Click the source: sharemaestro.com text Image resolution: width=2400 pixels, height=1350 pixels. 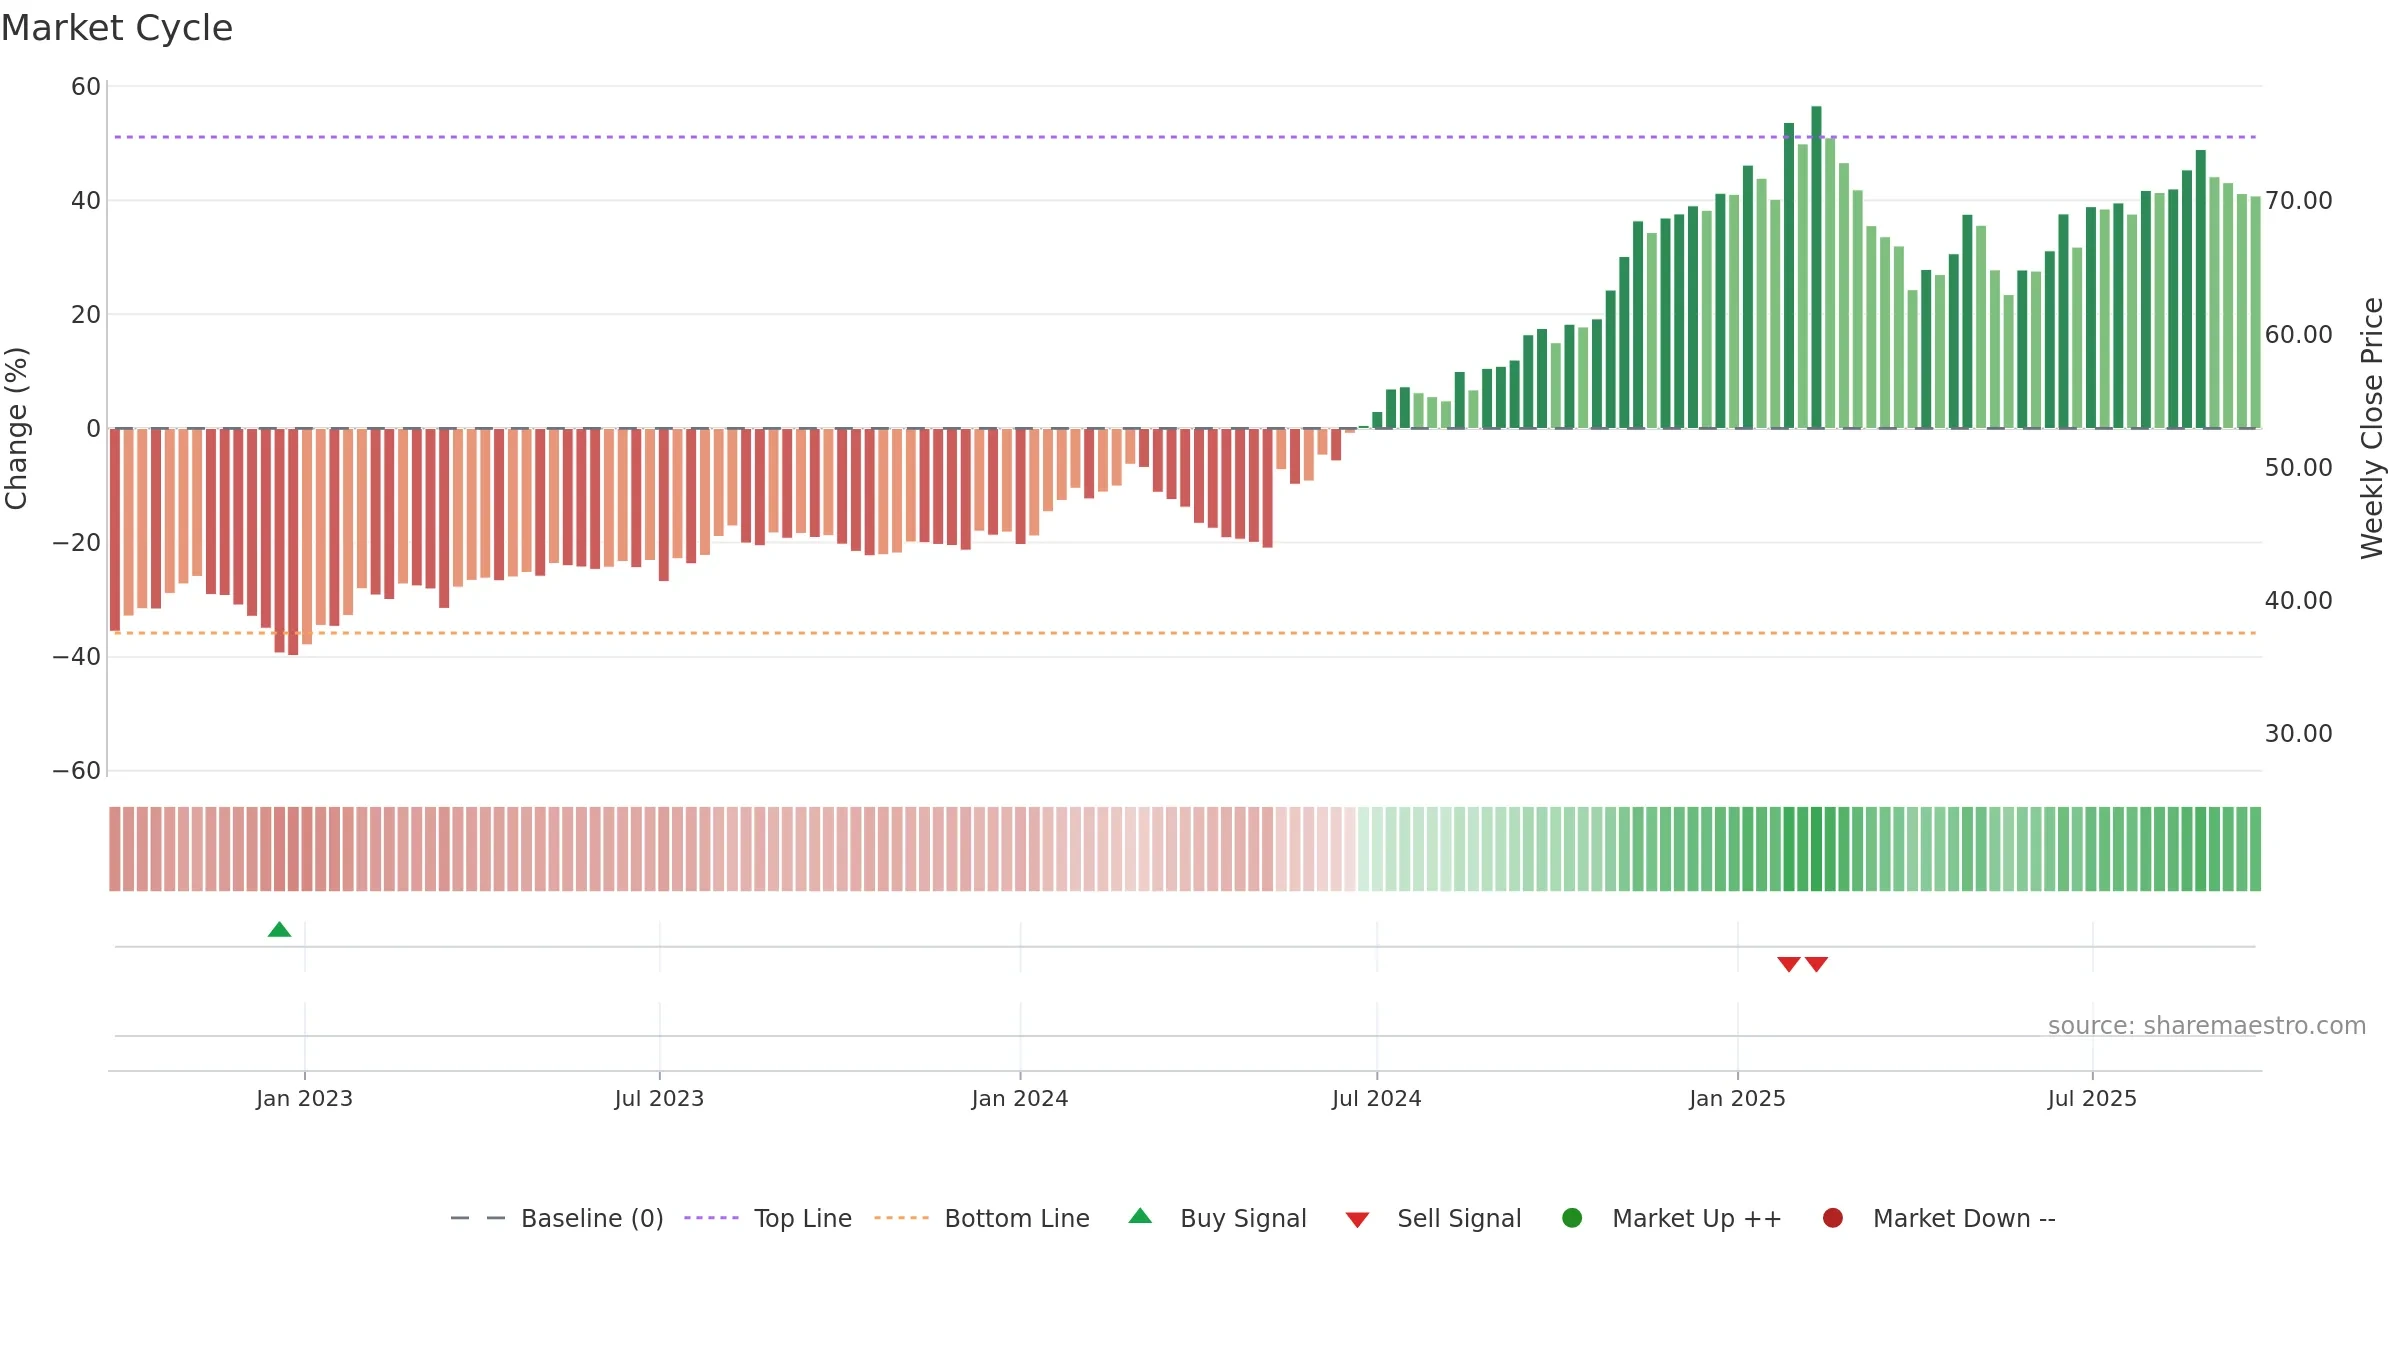tap(2207, 1026)
